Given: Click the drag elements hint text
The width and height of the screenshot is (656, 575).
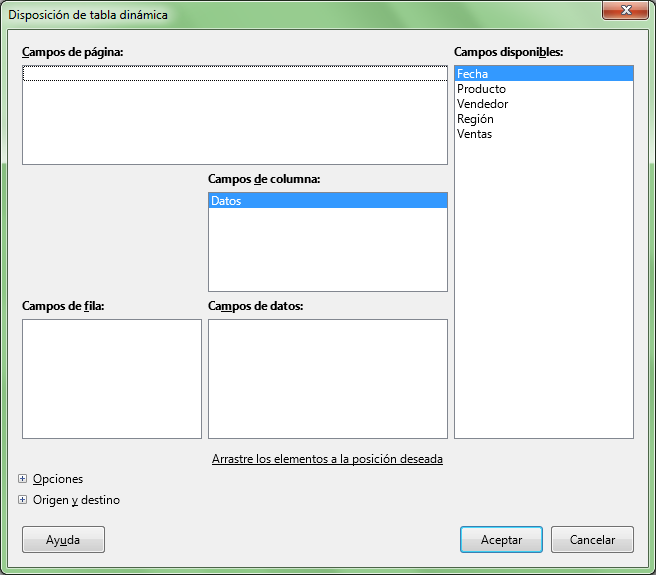Looking at the screenshot, I should (x=327, y=459).
